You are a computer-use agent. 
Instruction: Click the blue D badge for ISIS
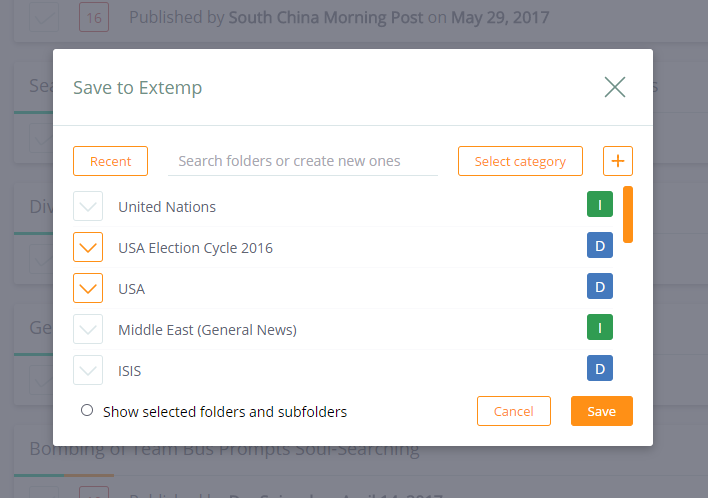tap(600, 368)
